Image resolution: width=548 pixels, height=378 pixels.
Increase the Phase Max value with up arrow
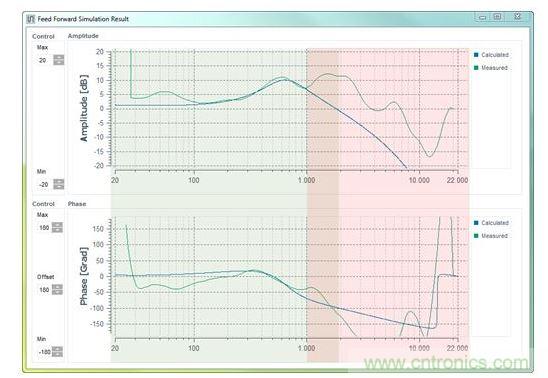57,225
